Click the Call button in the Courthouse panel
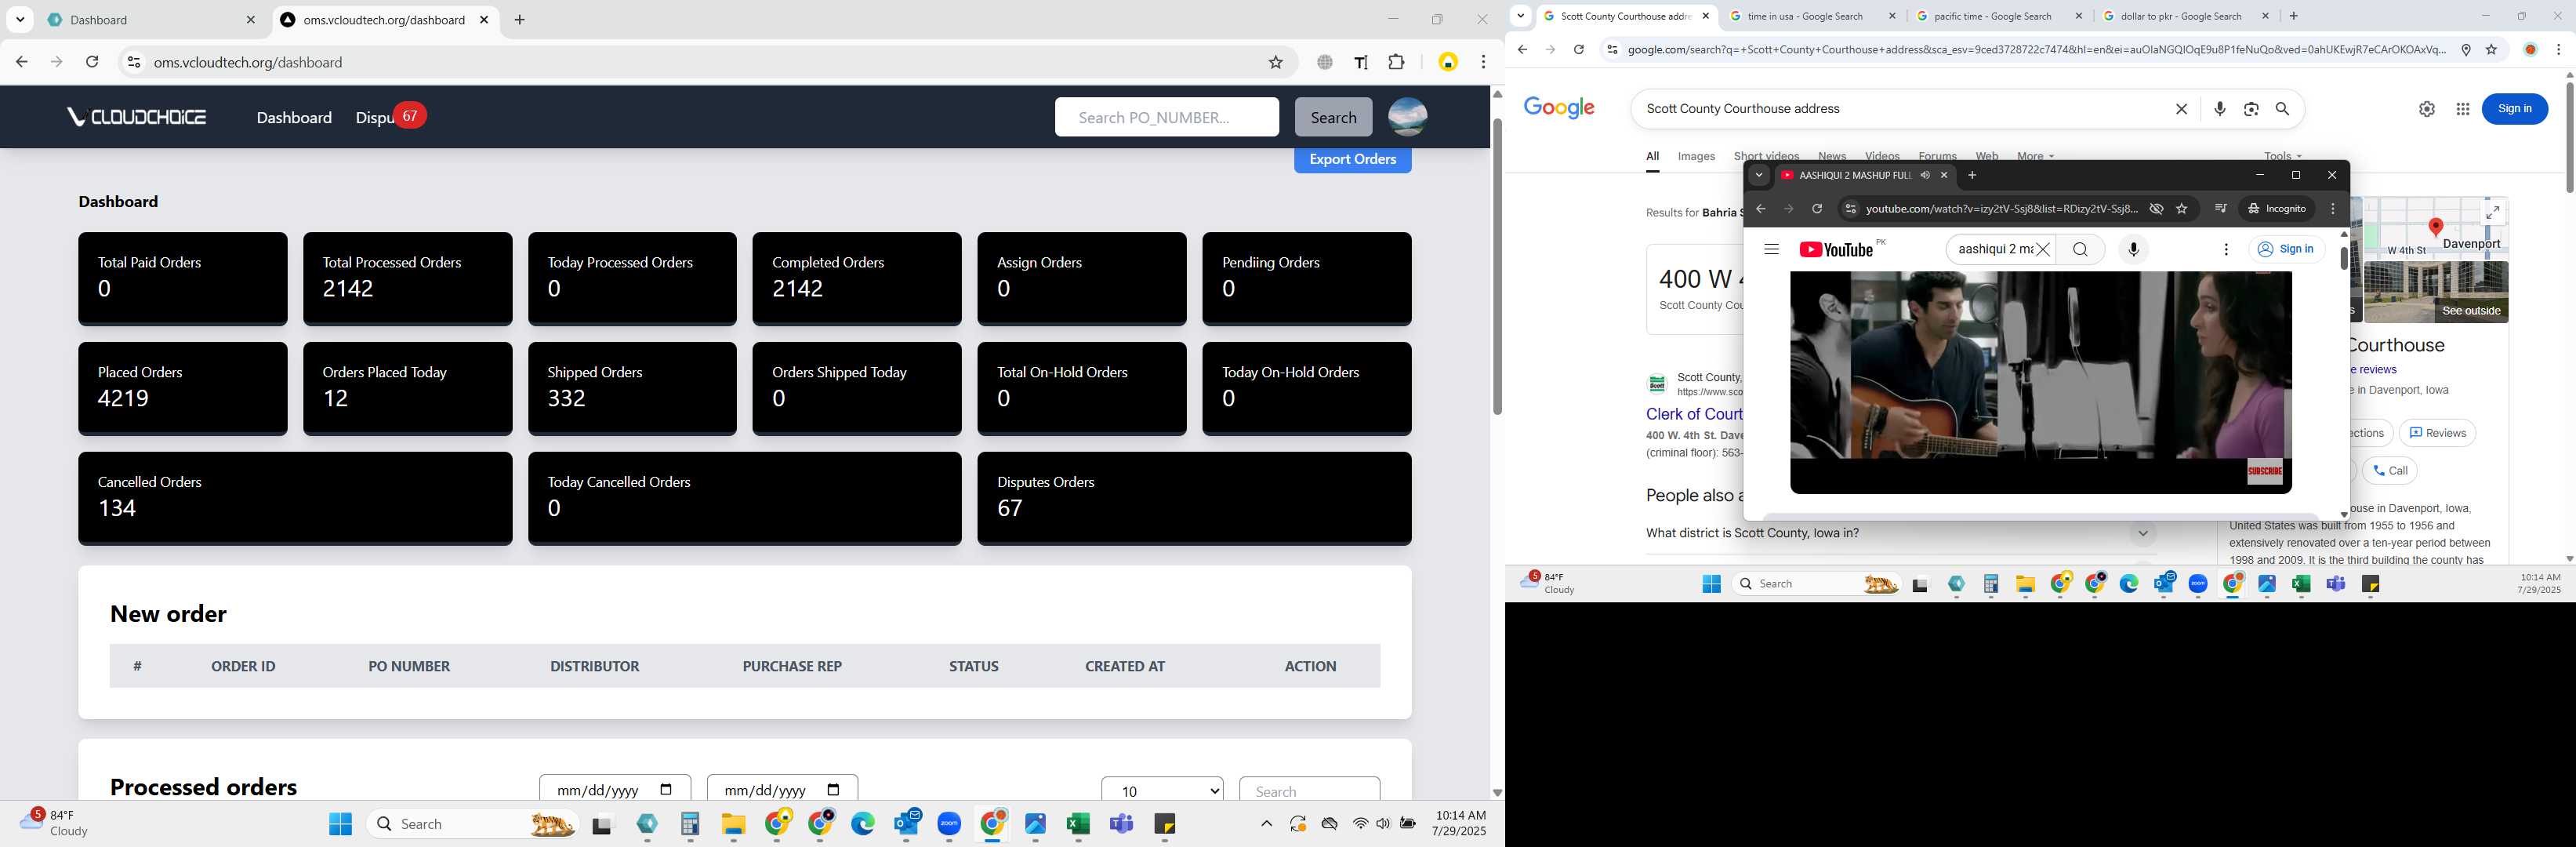2576x847 pixels. [x=2390, y=471]
